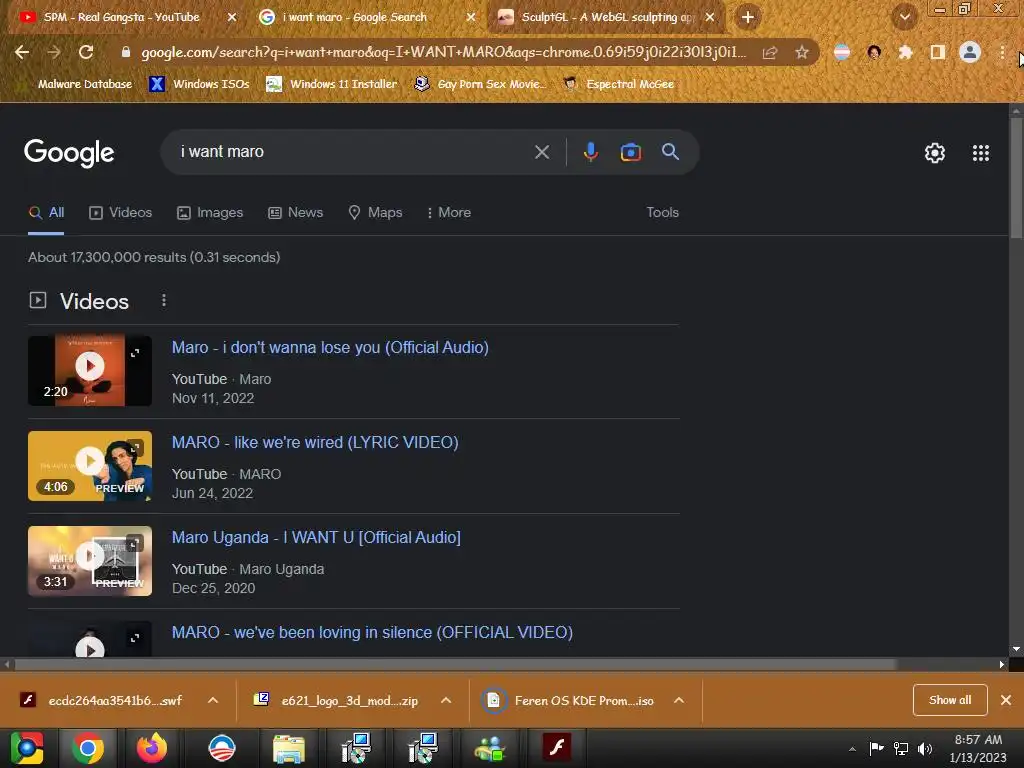This screenshot has width=1024, height=768.
Task: Click the Start button on taskbar
Action: click(x=27, y=748)
